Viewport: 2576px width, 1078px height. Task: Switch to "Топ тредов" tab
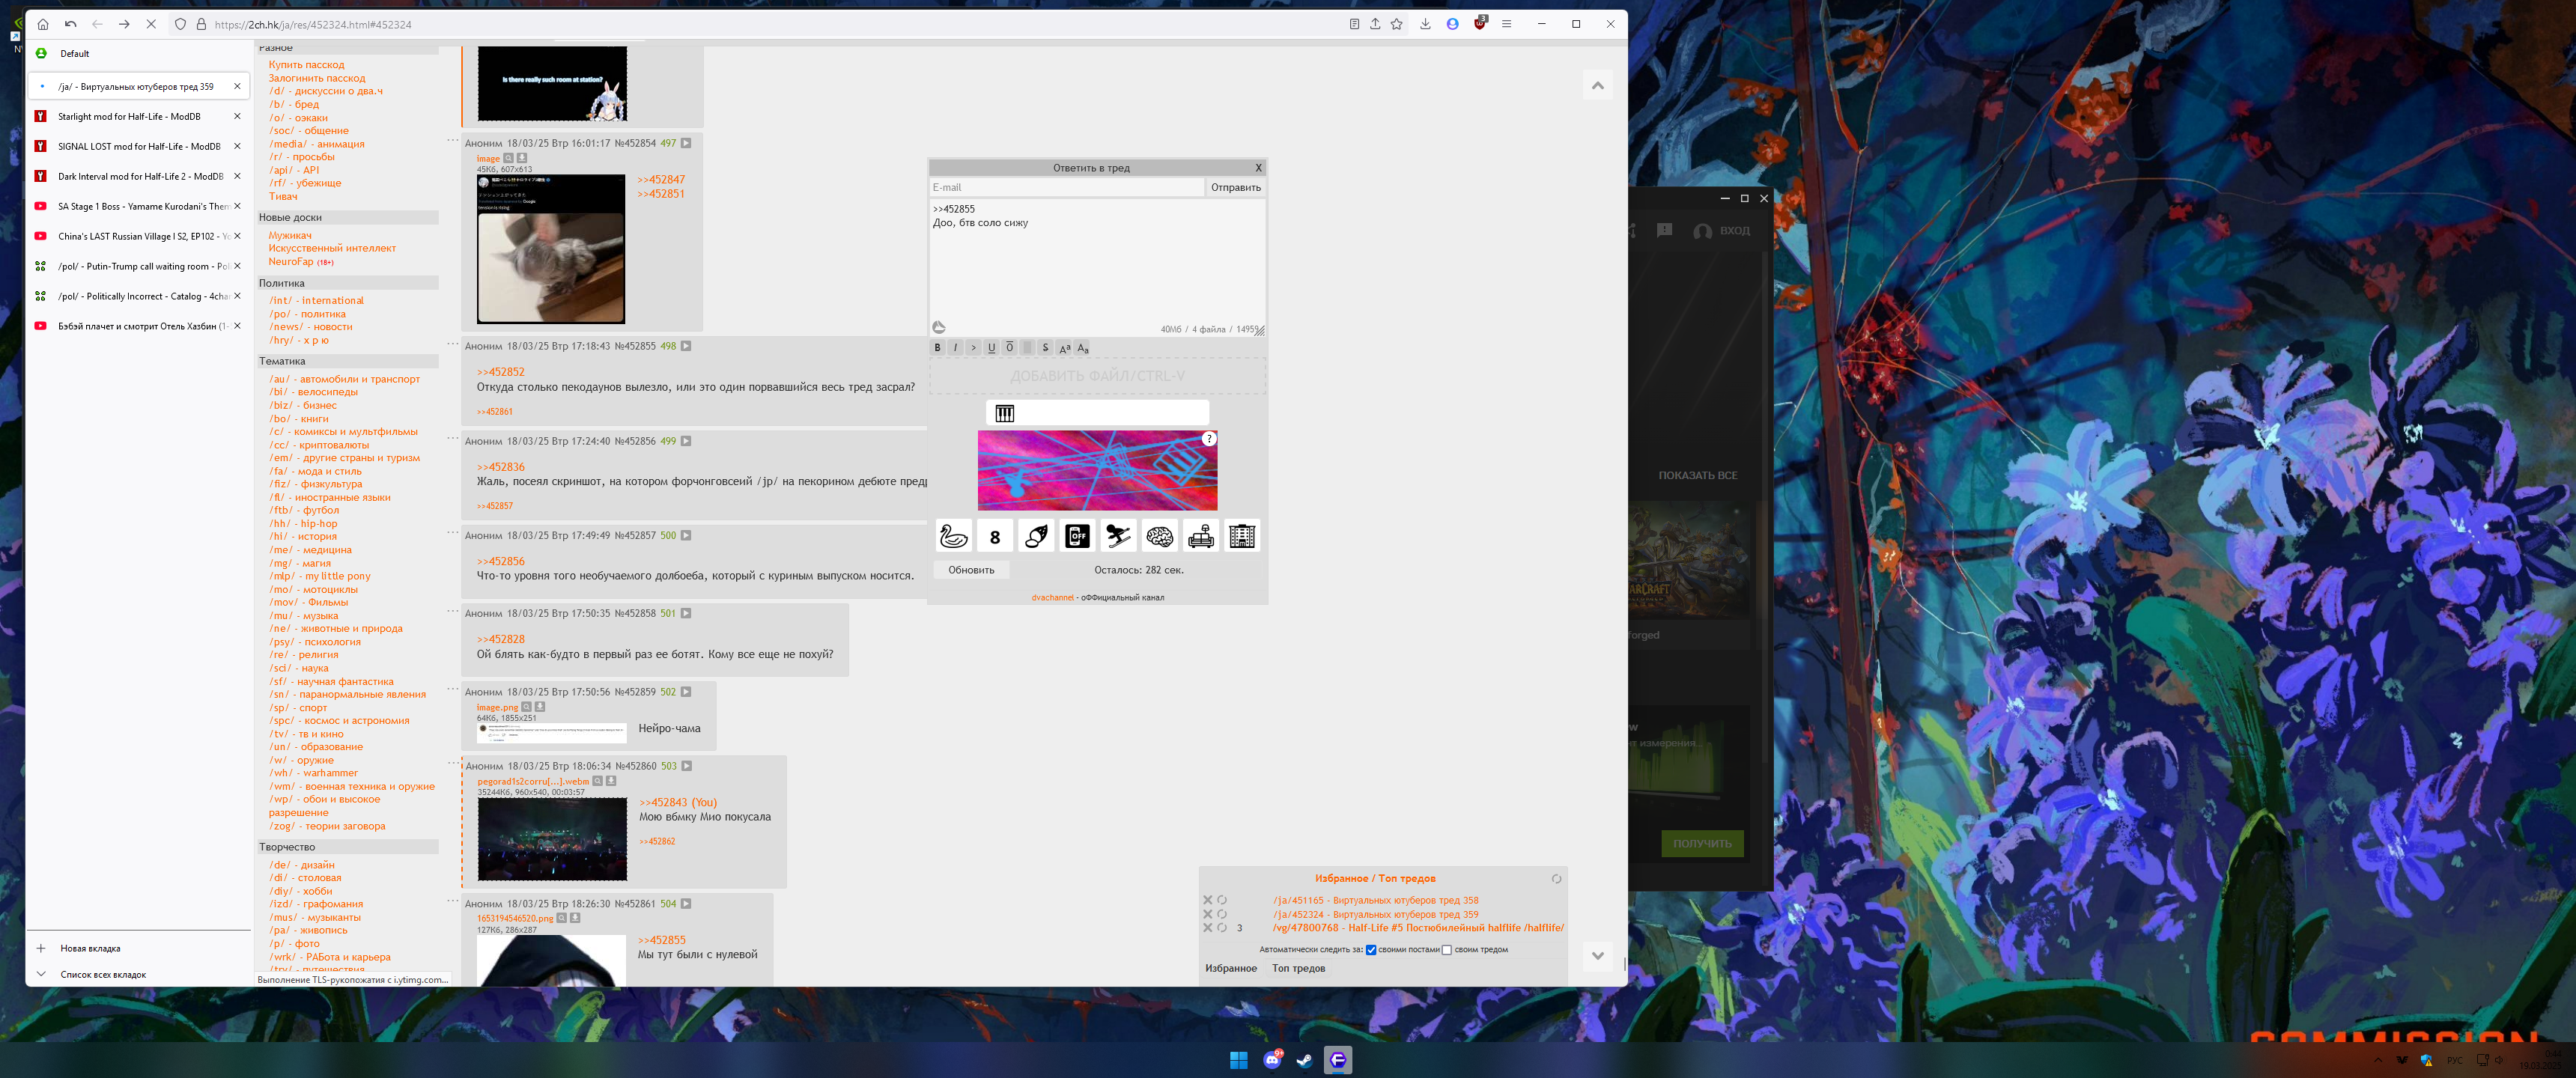[x=1298, y=968]
